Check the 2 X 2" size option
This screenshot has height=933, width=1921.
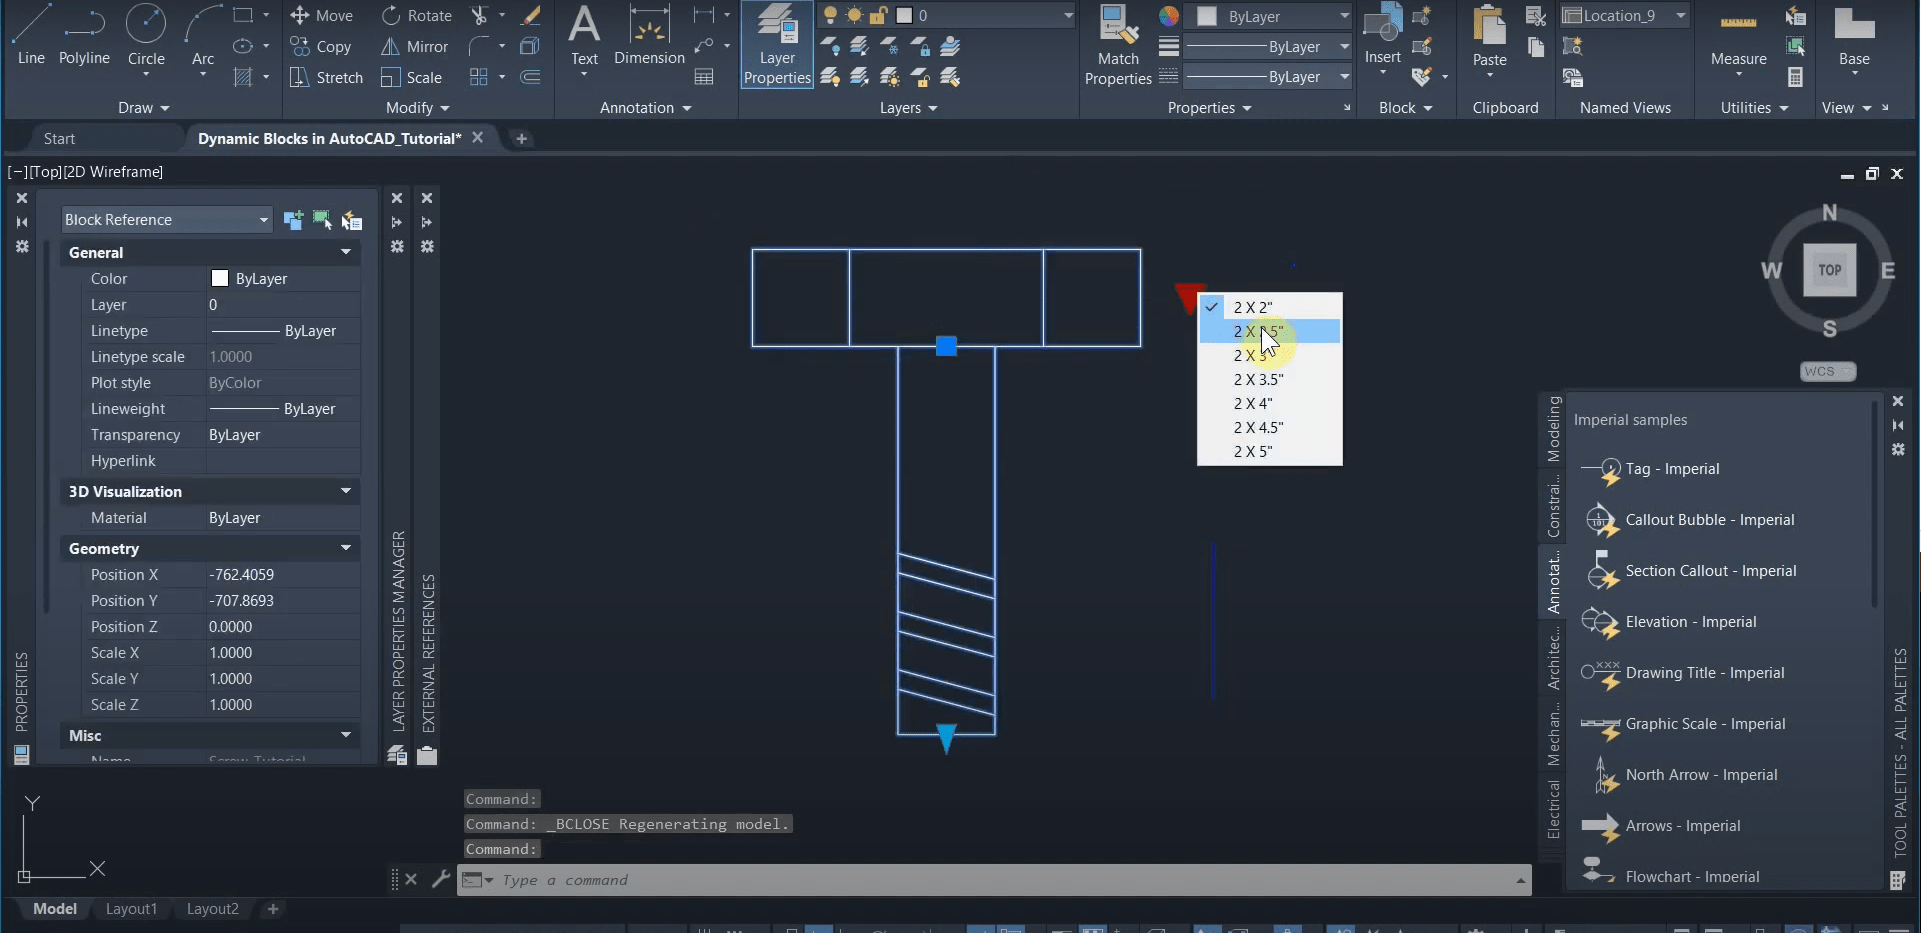tap(1253, 307)
